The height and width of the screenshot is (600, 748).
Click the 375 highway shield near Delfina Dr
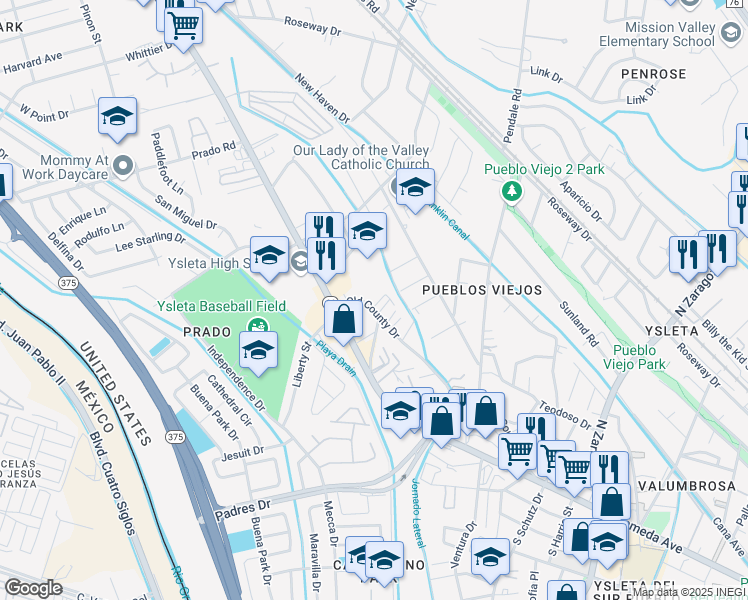coord(68,283)
